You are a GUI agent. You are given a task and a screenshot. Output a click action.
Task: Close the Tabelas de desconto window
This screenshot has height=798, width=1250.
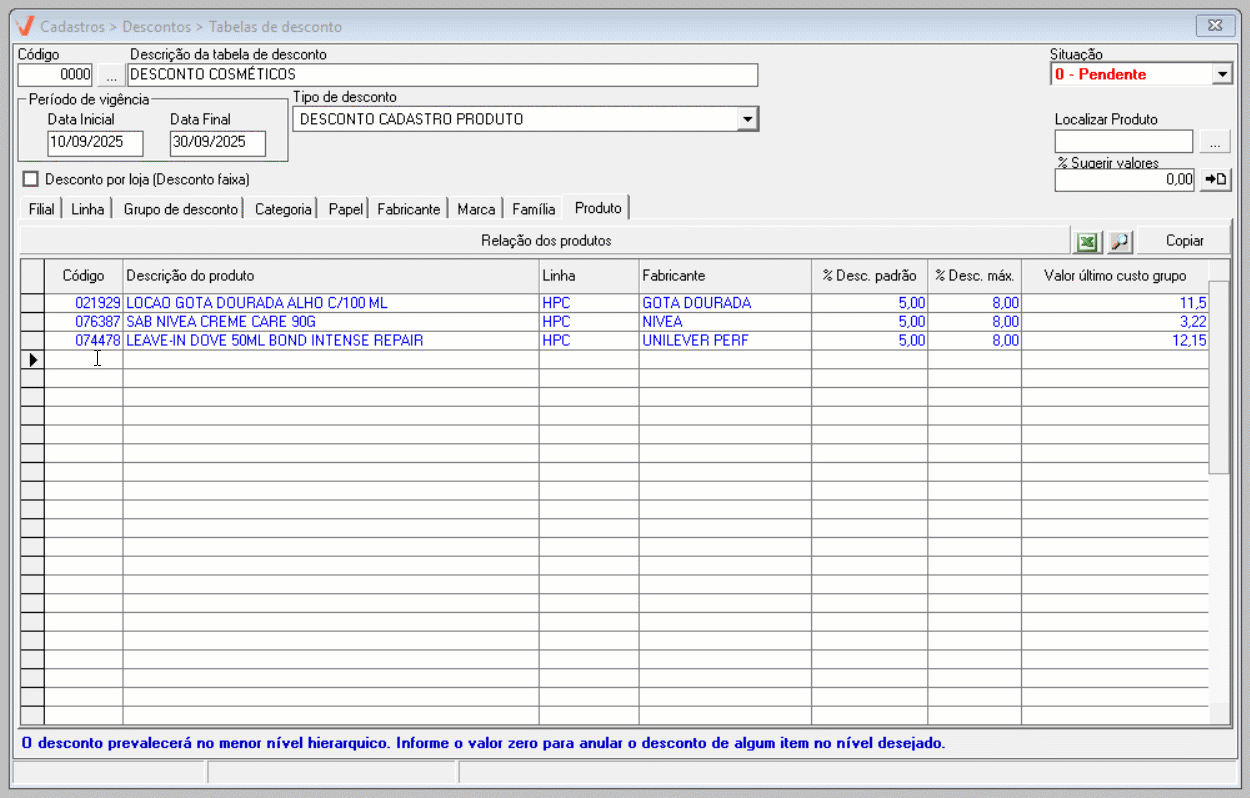pos(1215,25)
